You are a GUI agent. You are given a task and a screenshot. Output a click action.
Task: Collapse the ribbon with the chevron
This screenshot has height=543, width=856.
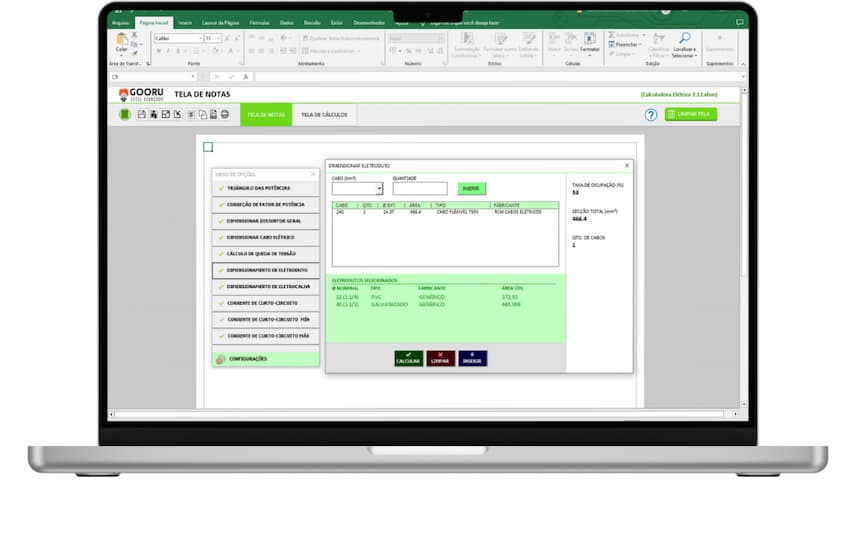742,64
